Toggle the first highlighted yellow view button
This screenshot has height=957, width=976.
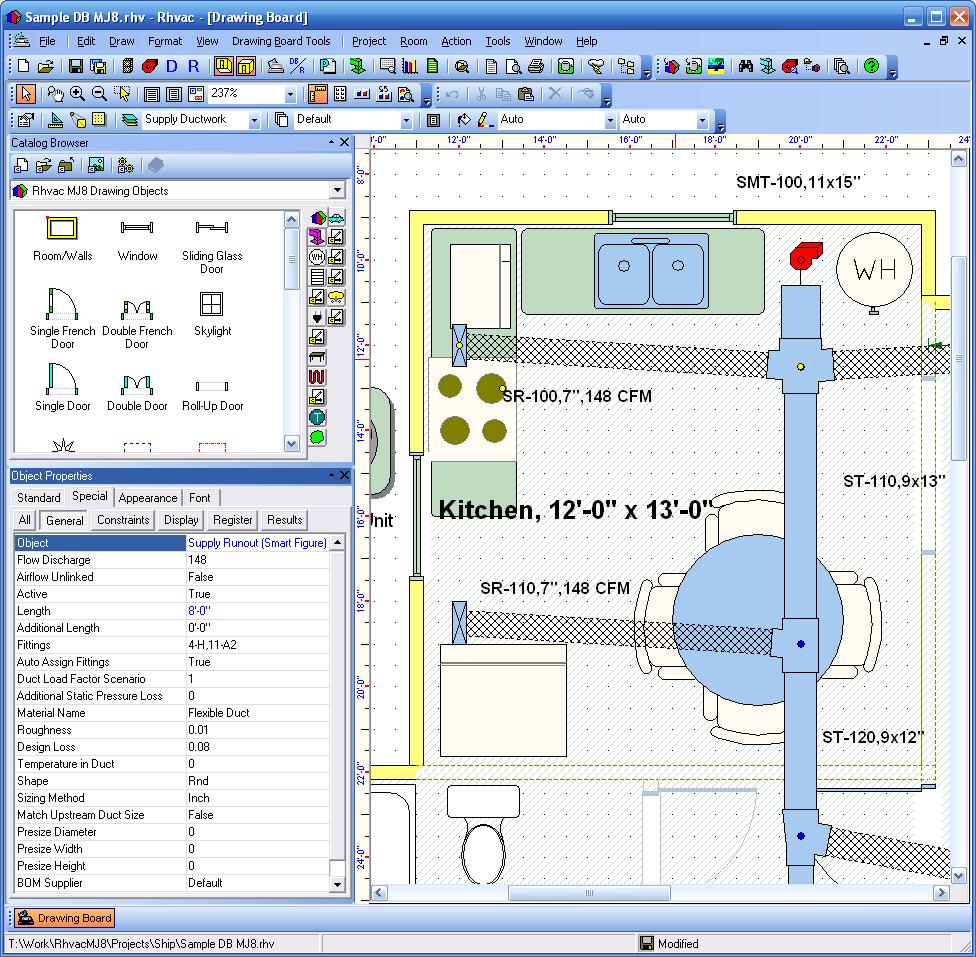pos(223,67)
